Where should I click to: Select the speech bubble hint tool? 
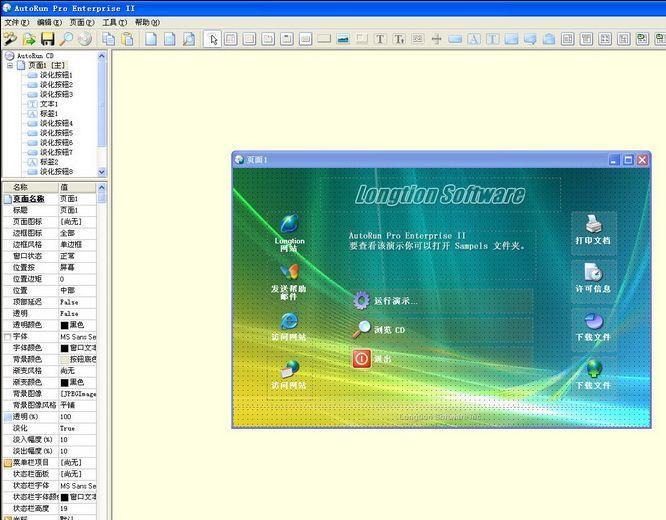point(530,39)
